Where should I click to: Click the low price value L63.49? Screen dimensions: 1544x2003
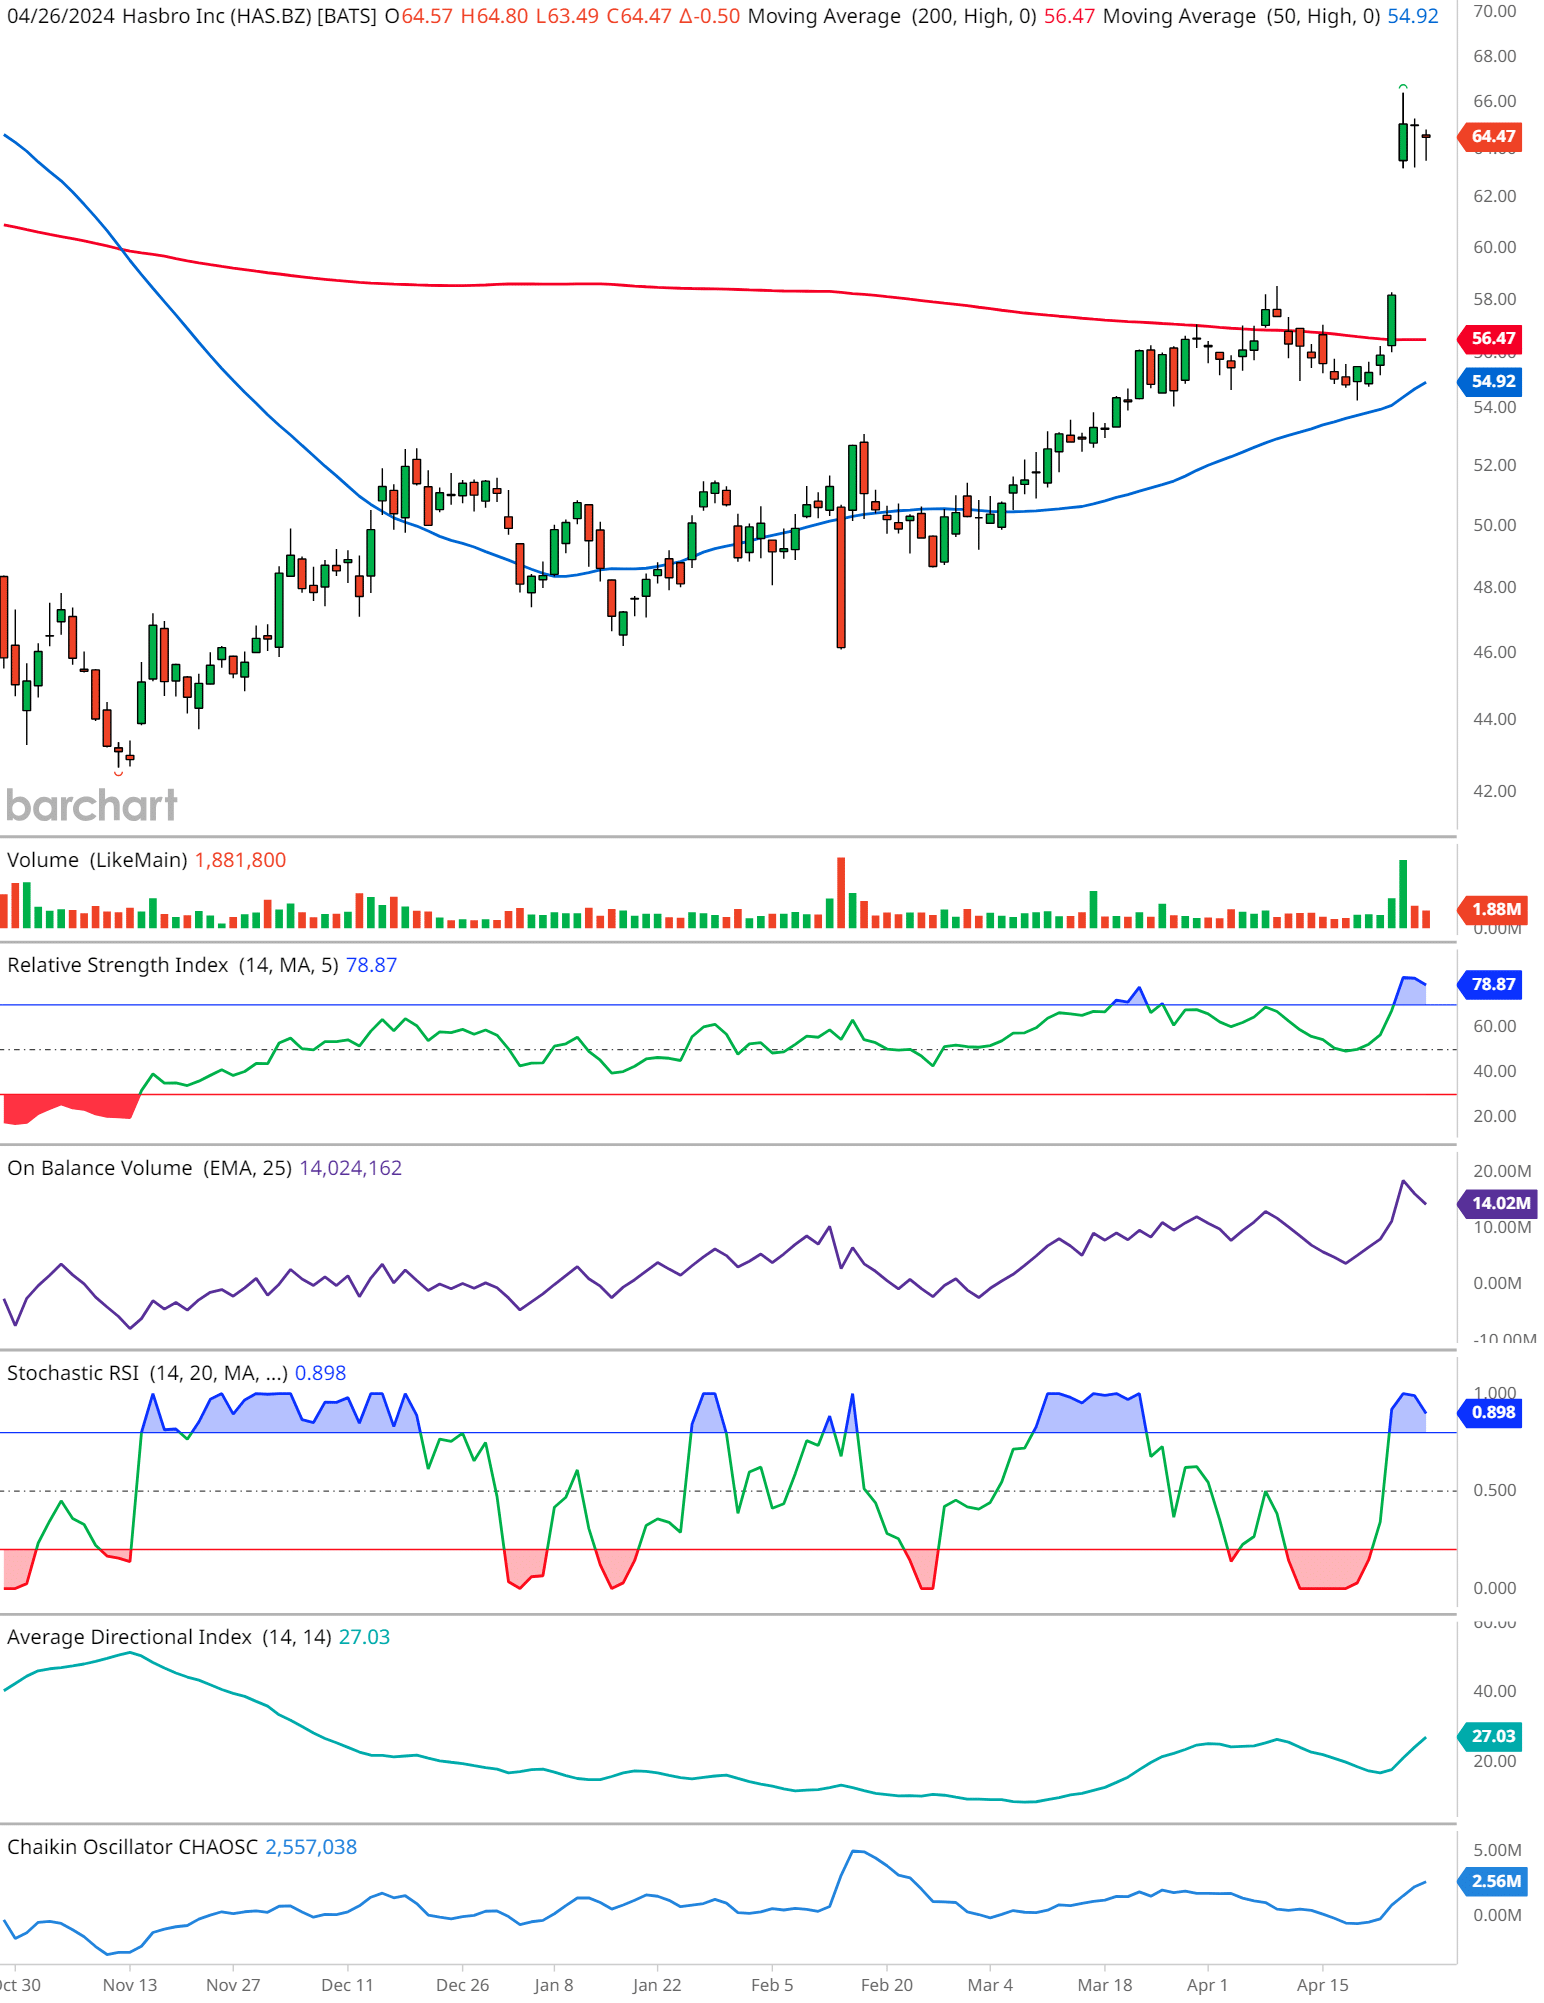(x=567, y=17)
